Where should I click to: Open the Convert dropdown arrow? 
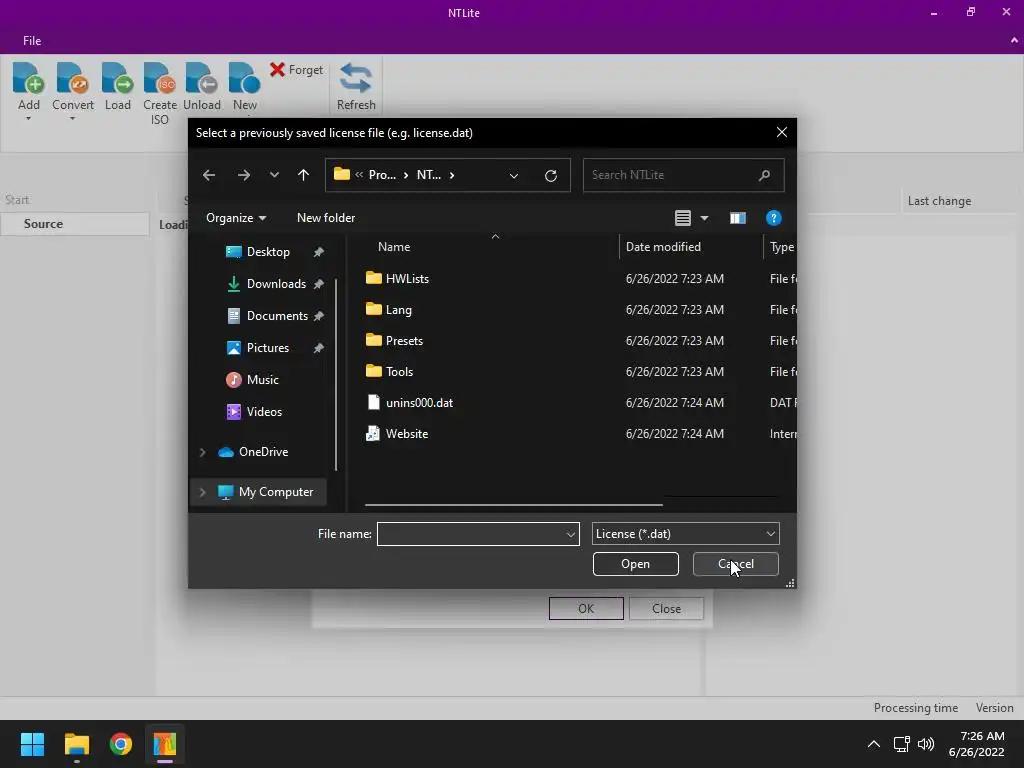coord(72,119)
